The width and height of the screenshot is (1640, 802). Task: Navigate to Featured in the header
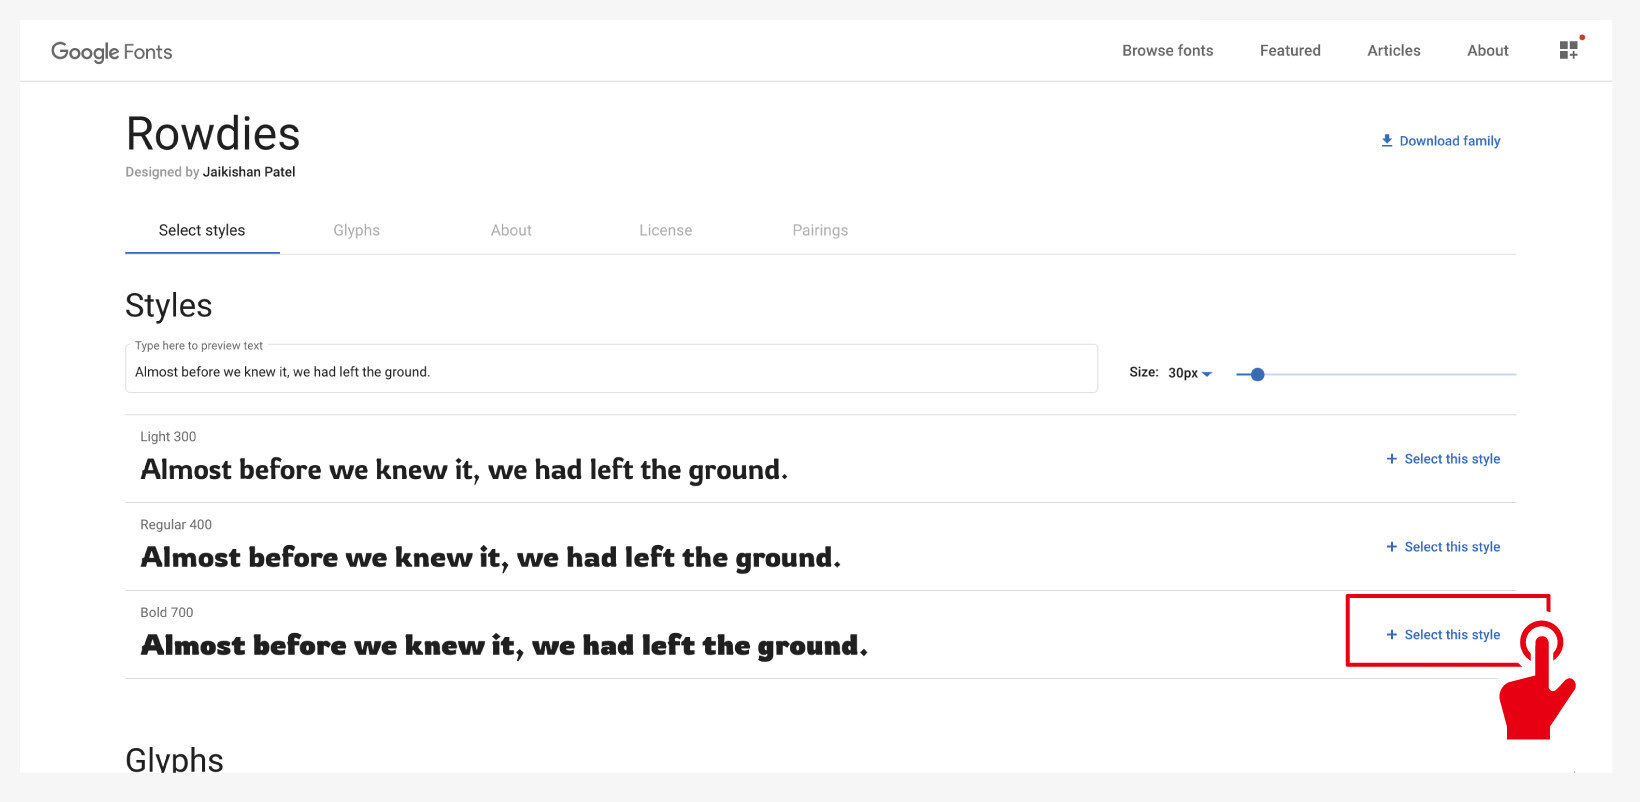1290,51
